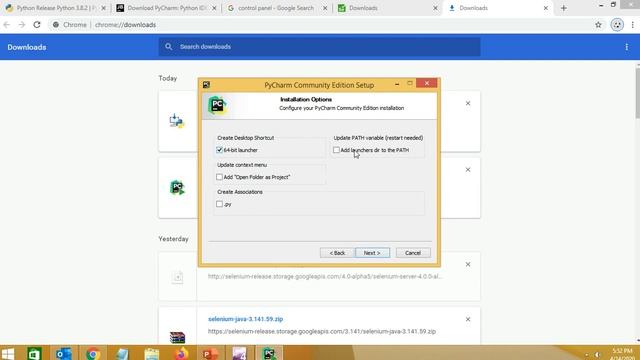The width and height of the screenshot is (640, 360).
Task: Click the selenium-java archive file icon
Action: (177, 337)
